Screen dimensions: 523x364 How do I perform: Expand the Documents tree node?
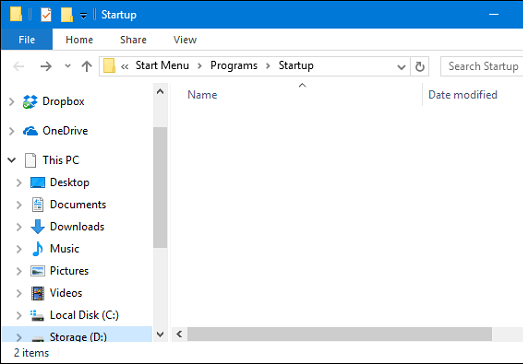(19, 205)
